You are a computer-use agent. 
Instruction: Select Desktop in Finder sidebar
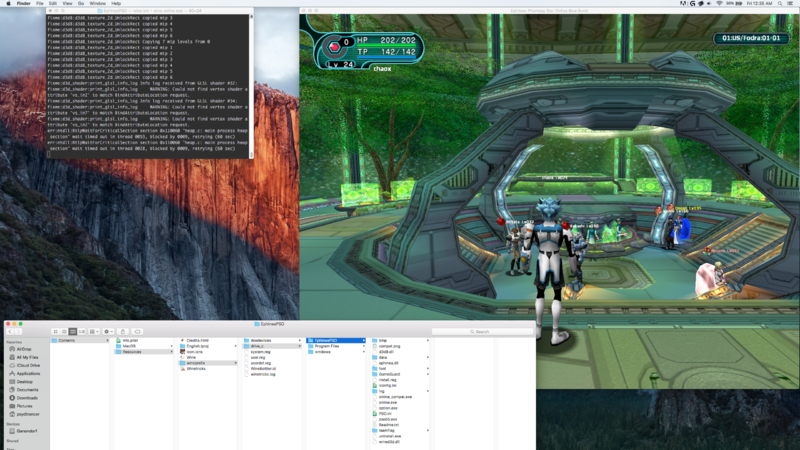tap(24, 382)
